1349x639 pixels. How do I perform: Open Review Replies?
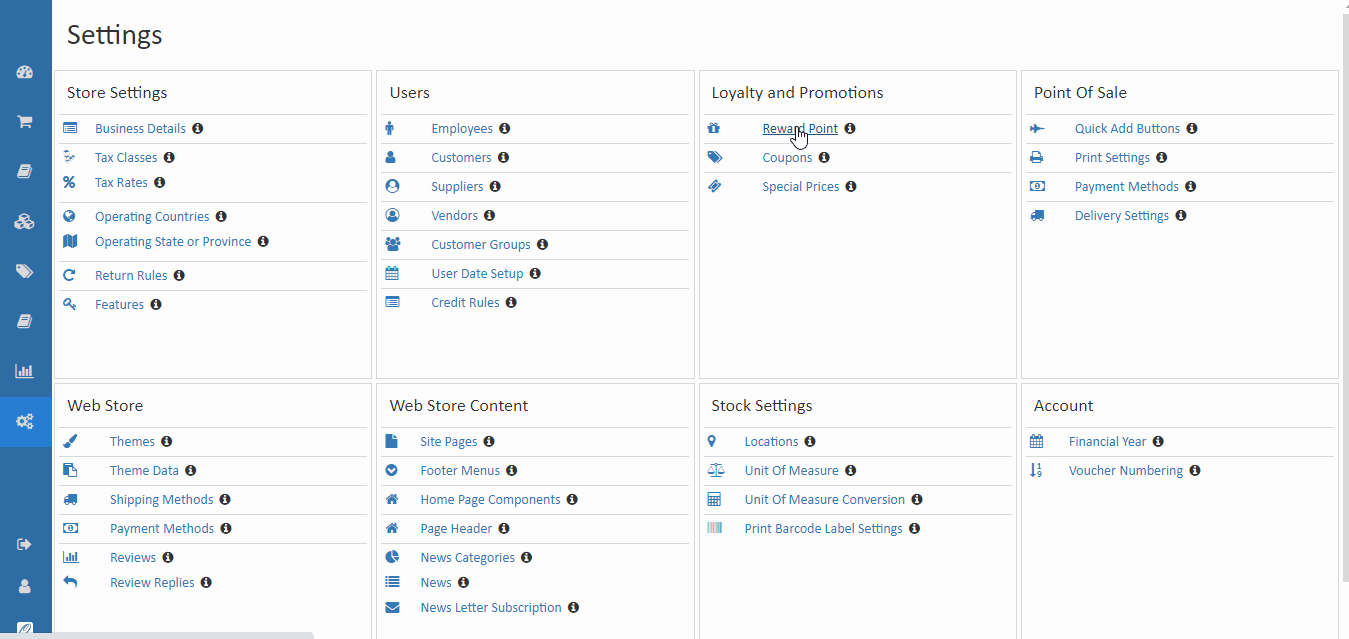152,583
